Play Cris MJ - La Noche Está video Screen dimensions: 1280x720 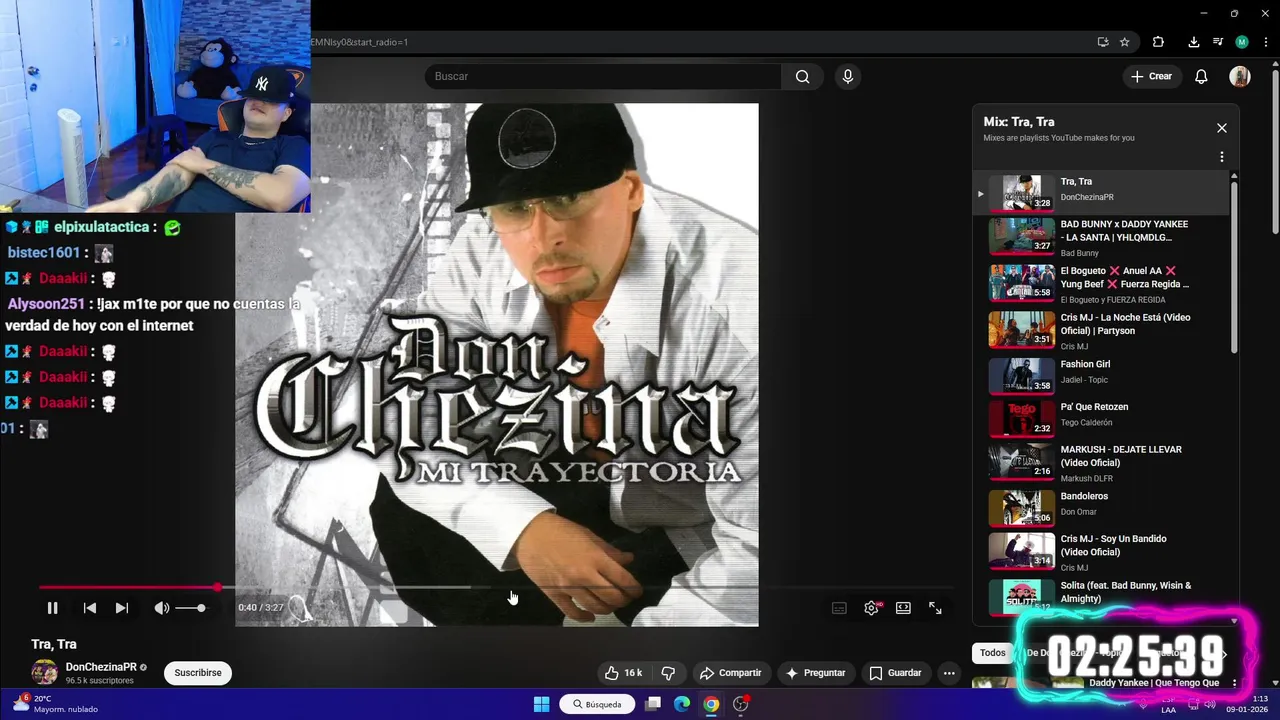click(x=1100, y=331)
